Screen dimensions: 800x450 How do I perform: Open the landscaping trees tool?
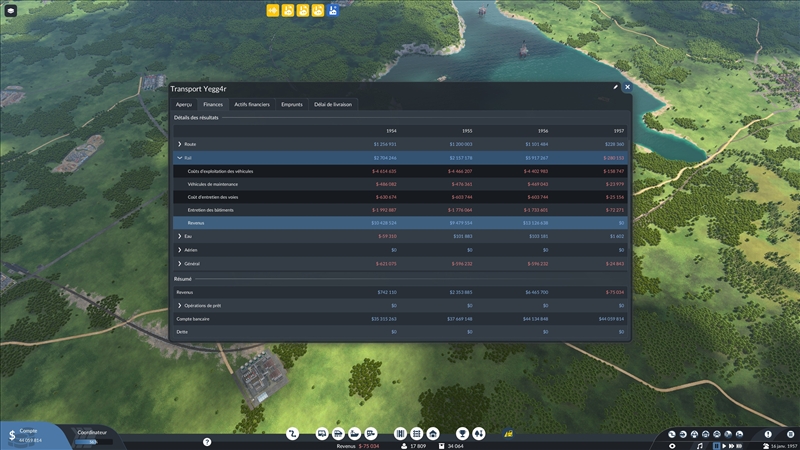[x=479, y=434]
